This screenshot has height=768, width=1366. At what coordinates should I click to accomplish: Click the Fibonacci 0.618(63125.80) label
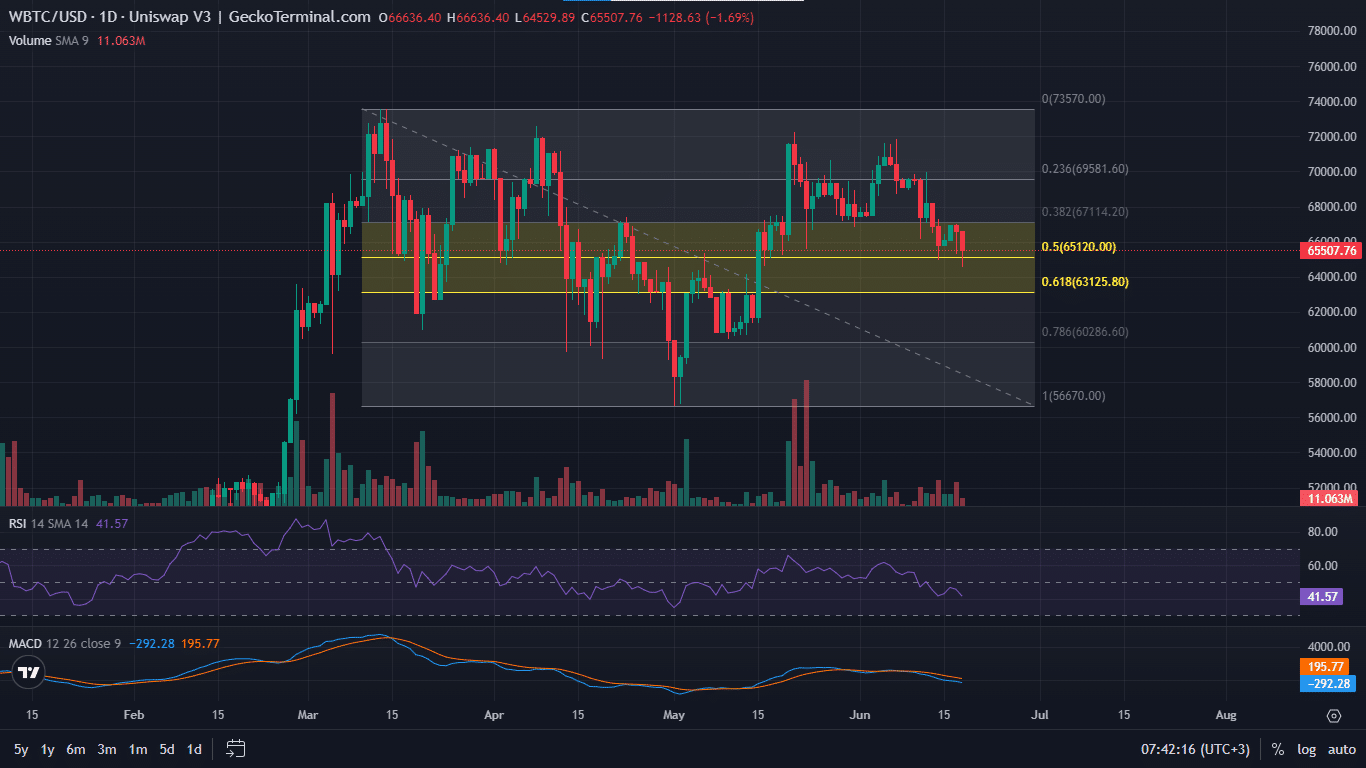pos(1085,282)
